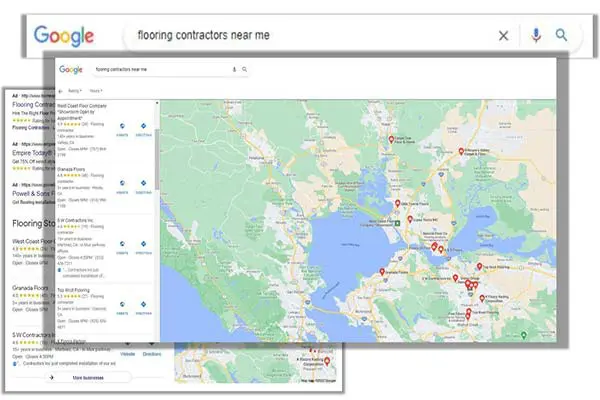Click the Granada Floors red pin on the map
600x400 pixels.
tap(382, 271)
